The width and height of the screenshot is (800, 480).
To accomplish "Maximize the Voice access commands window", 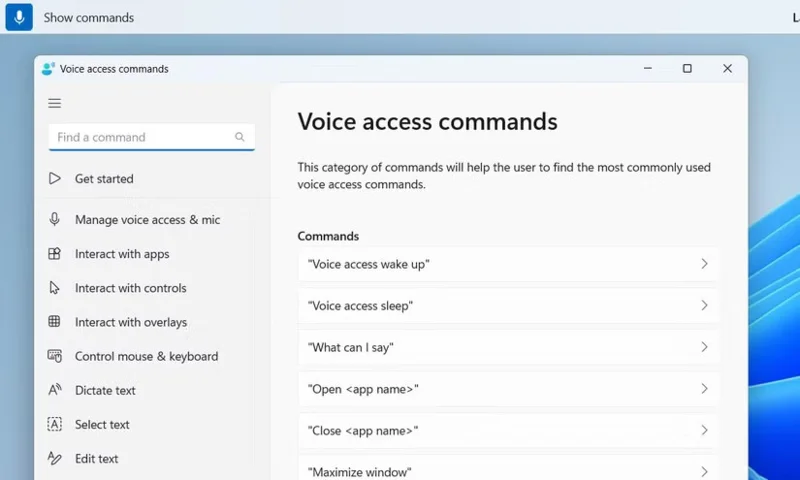I will tap(687, 69).
